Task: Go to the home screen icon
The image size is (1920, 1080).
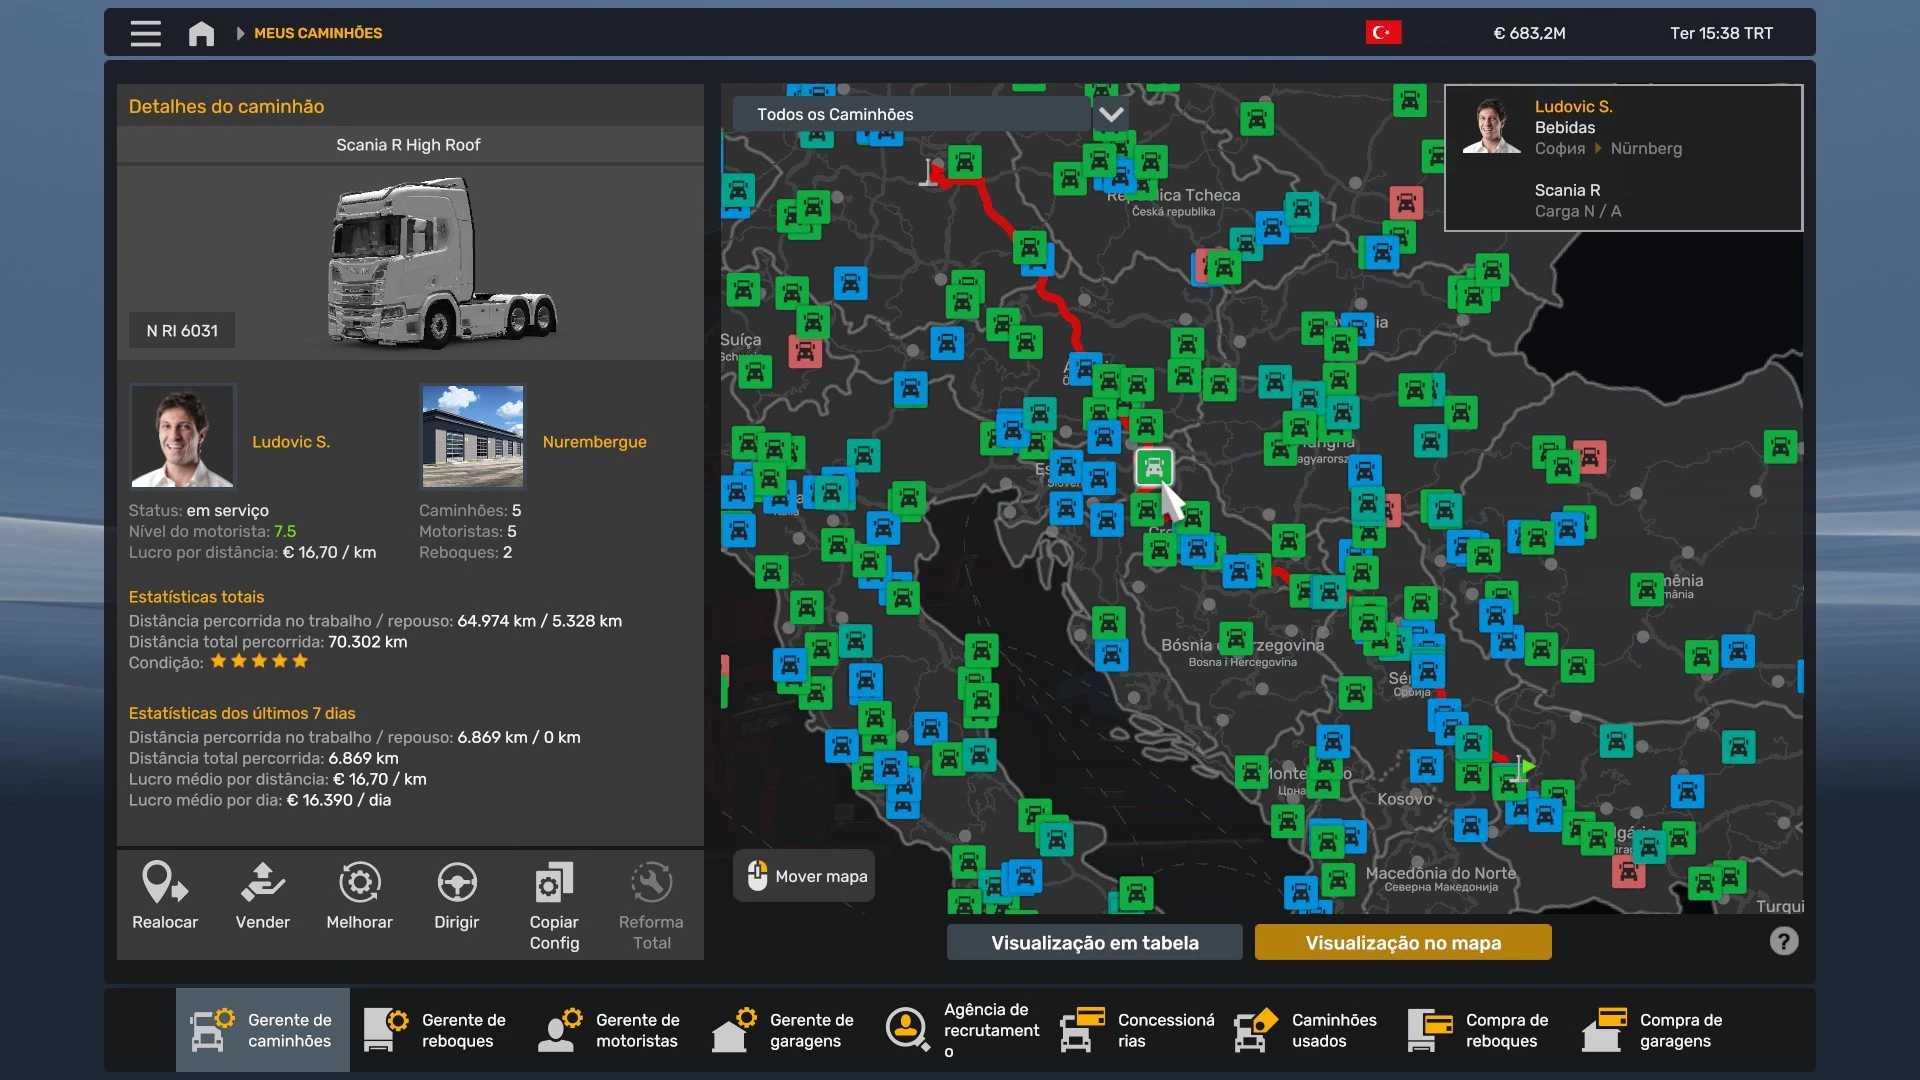Action: click(x=201, y=33)
